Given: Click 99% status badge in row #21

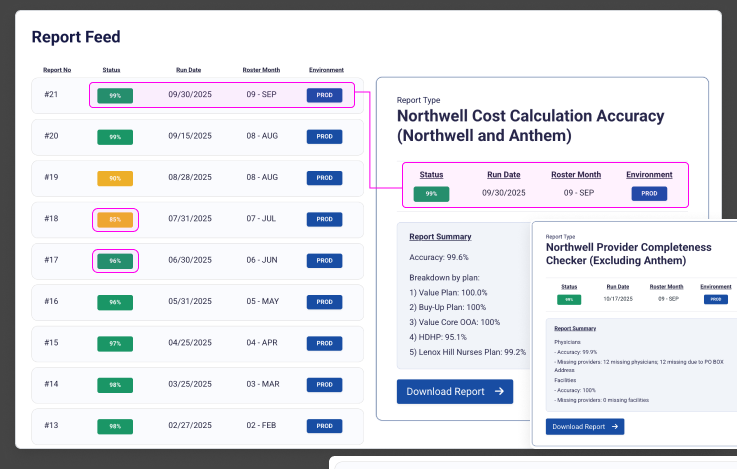Looking at the screenshot, I should click(115, 95).
